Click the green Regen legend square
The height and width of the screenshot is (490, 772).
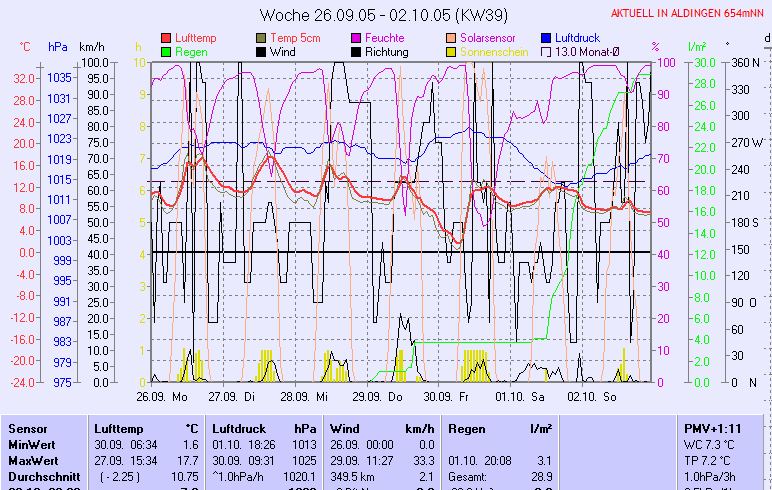[166, 51]
